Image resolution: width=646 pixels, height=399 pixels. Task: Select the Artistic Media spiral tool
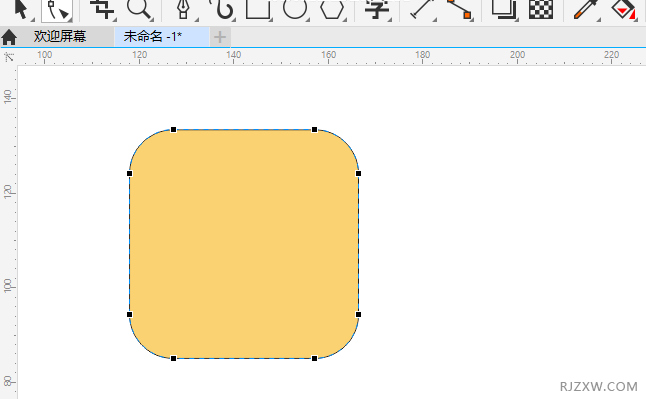pos(222,9)
